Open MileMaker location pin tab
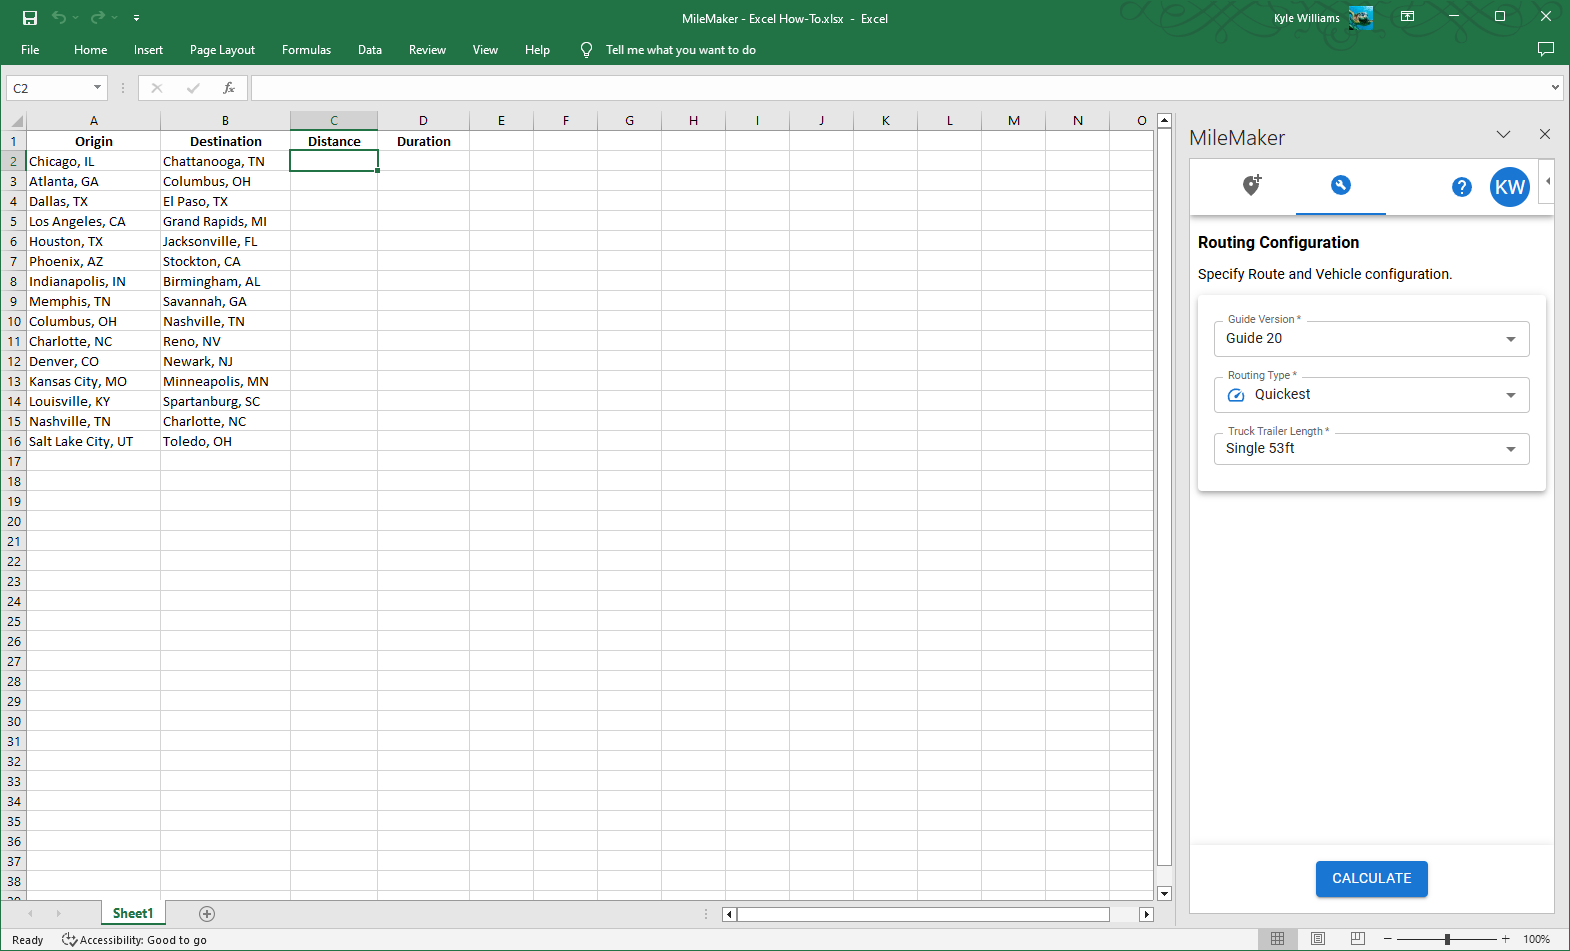Screen dimensions: 1570x951 tap(1251, 185)
